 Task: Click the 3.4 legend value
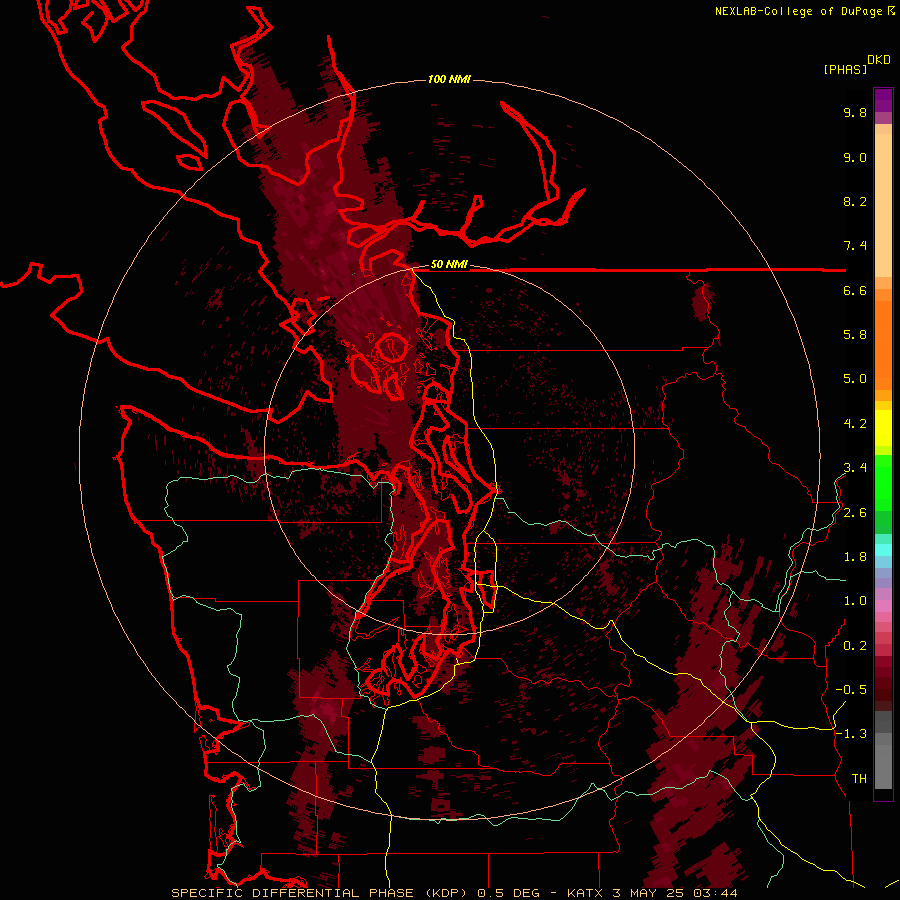click(x=855, y=468)
